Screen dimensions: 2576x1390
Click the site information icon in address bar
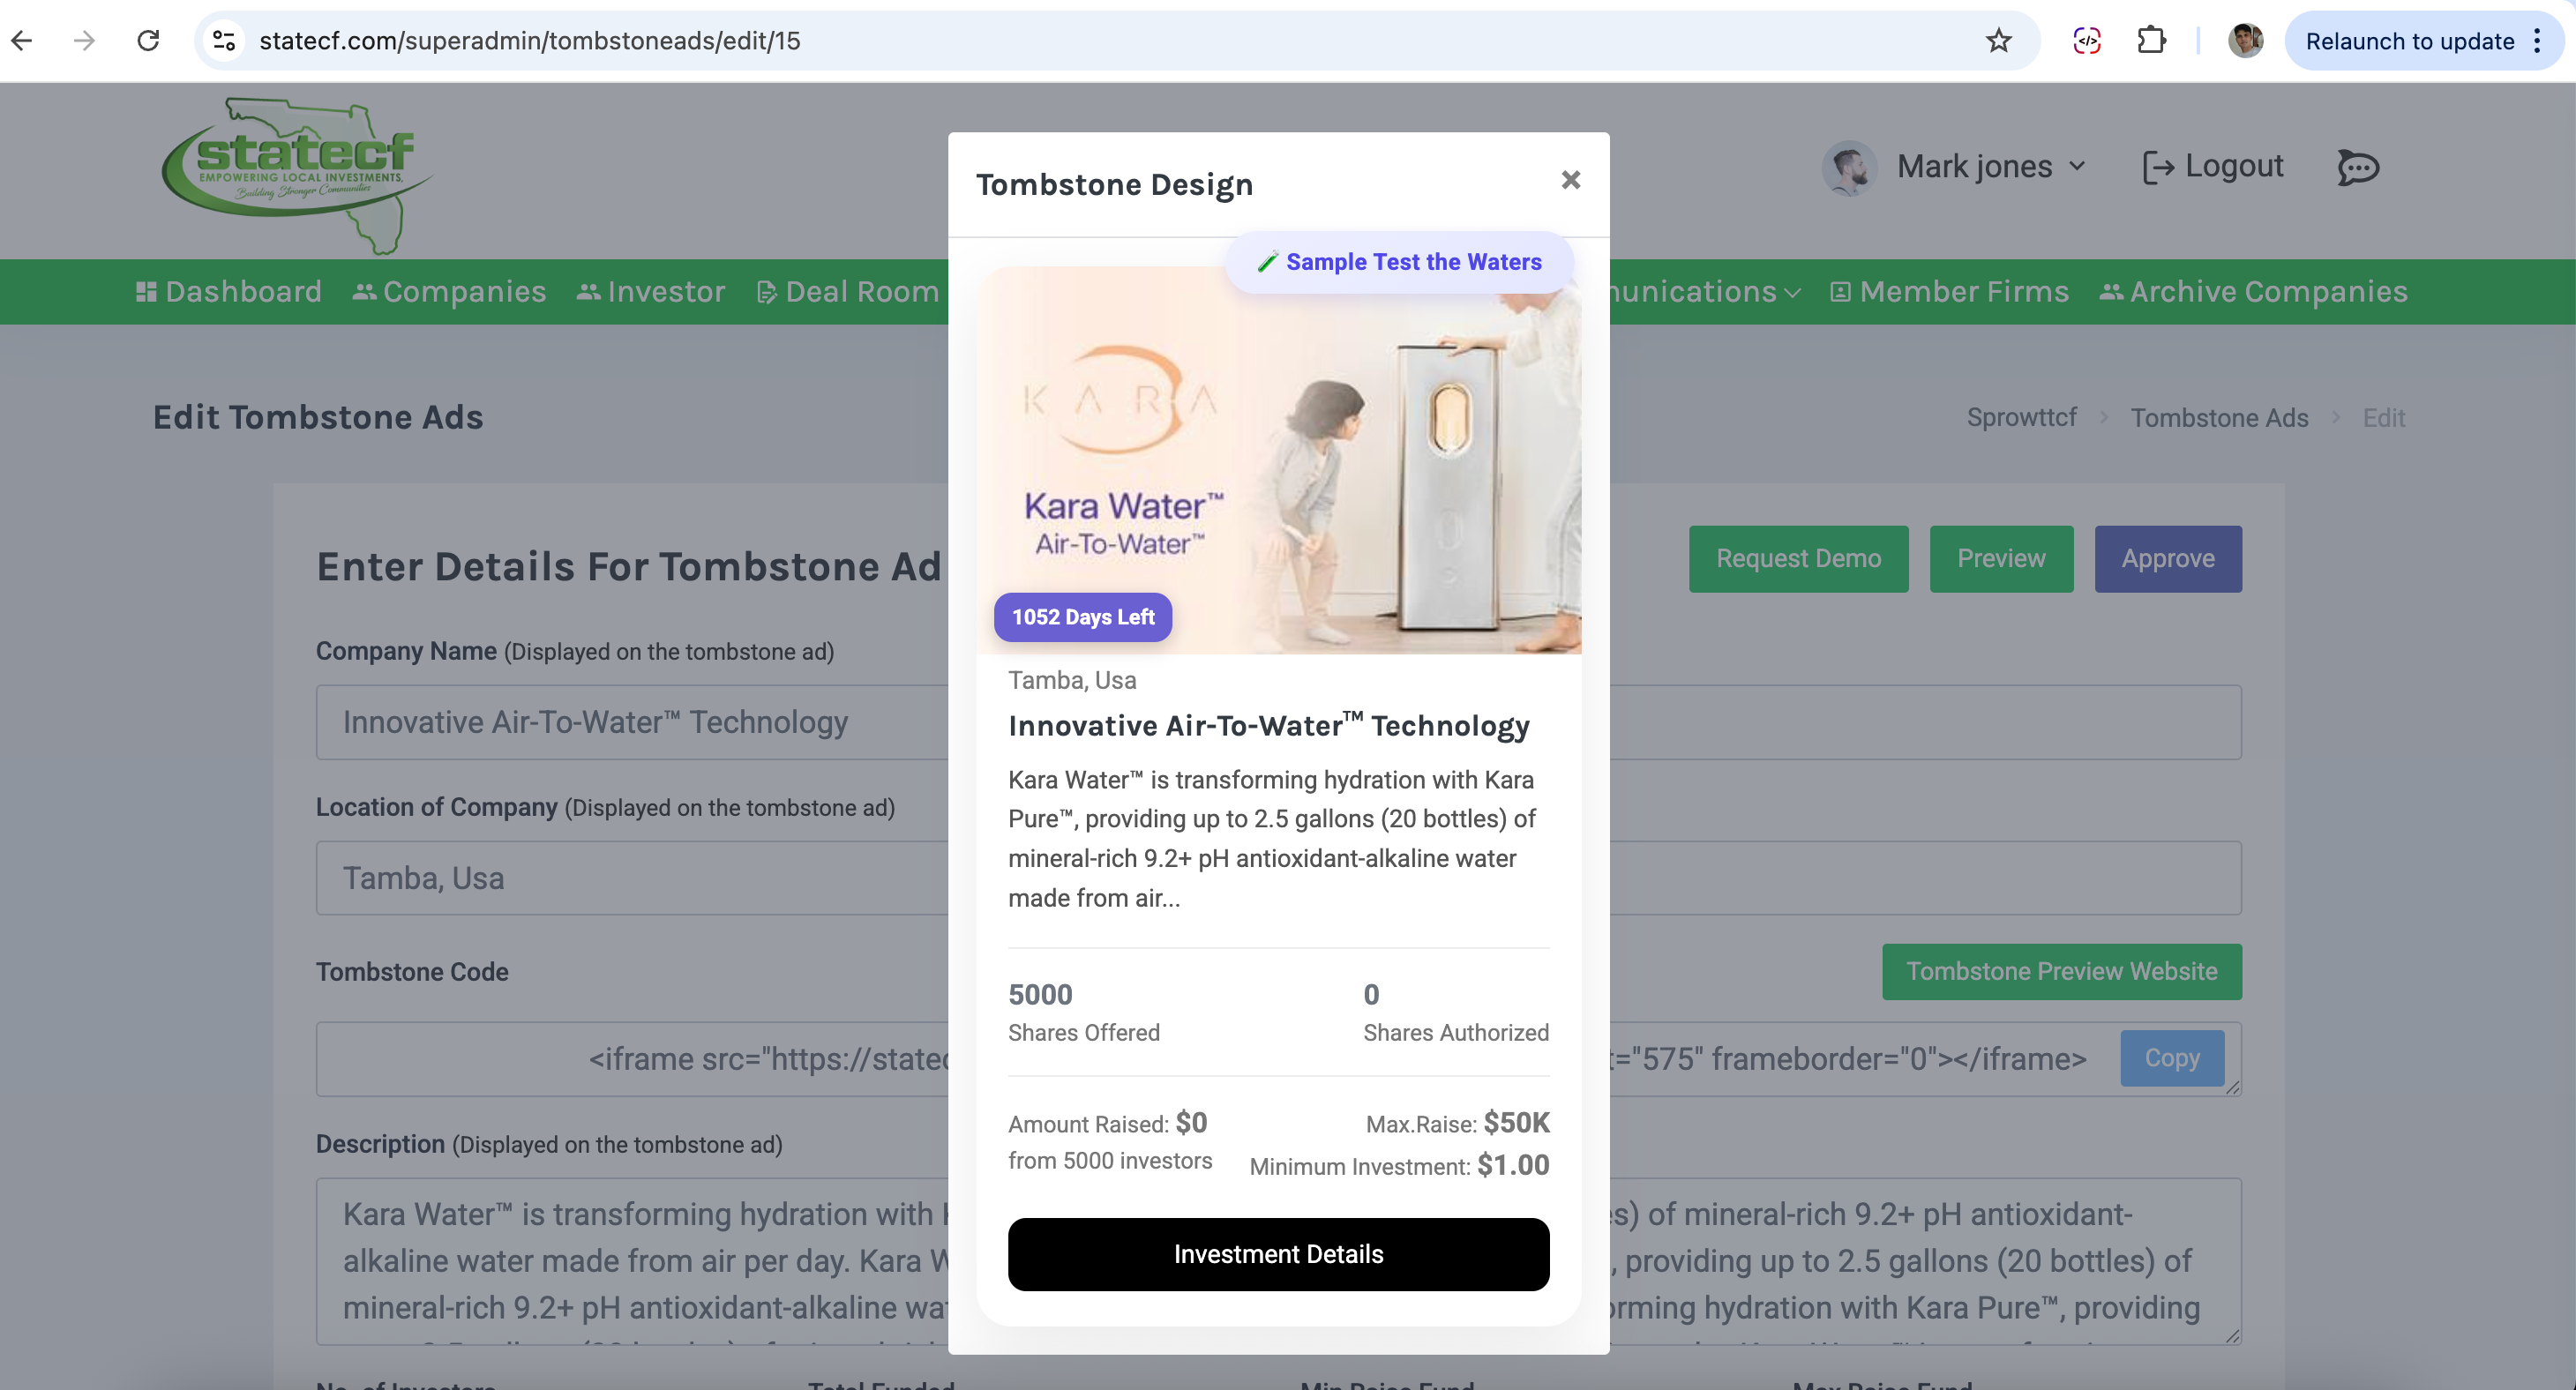[x=224, y=41]
